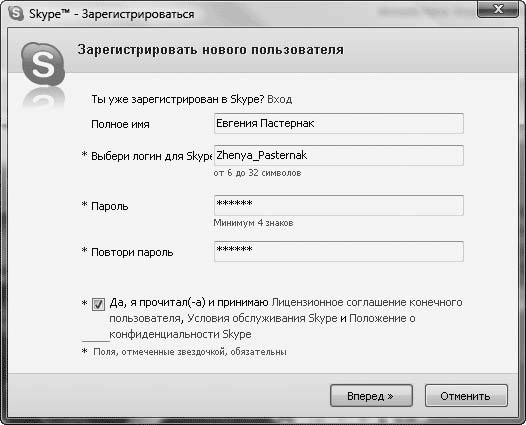Focus the Skype login field with Zhenya_Pasternak

(x=339, y=155)
